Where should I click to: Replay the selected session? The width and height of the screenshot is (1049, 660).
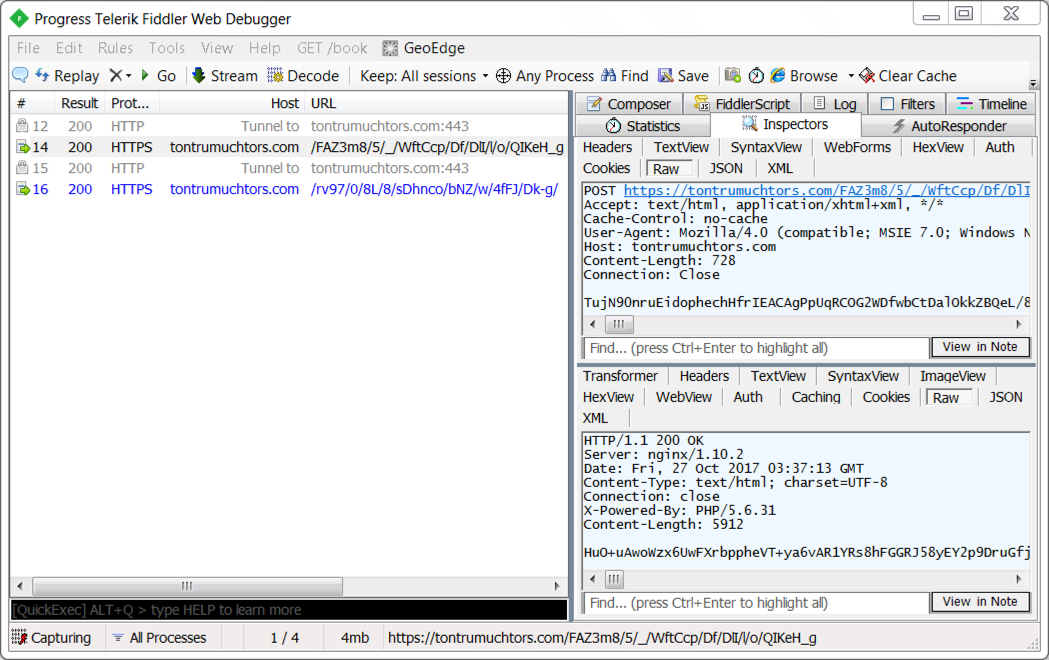click(67, 76)
